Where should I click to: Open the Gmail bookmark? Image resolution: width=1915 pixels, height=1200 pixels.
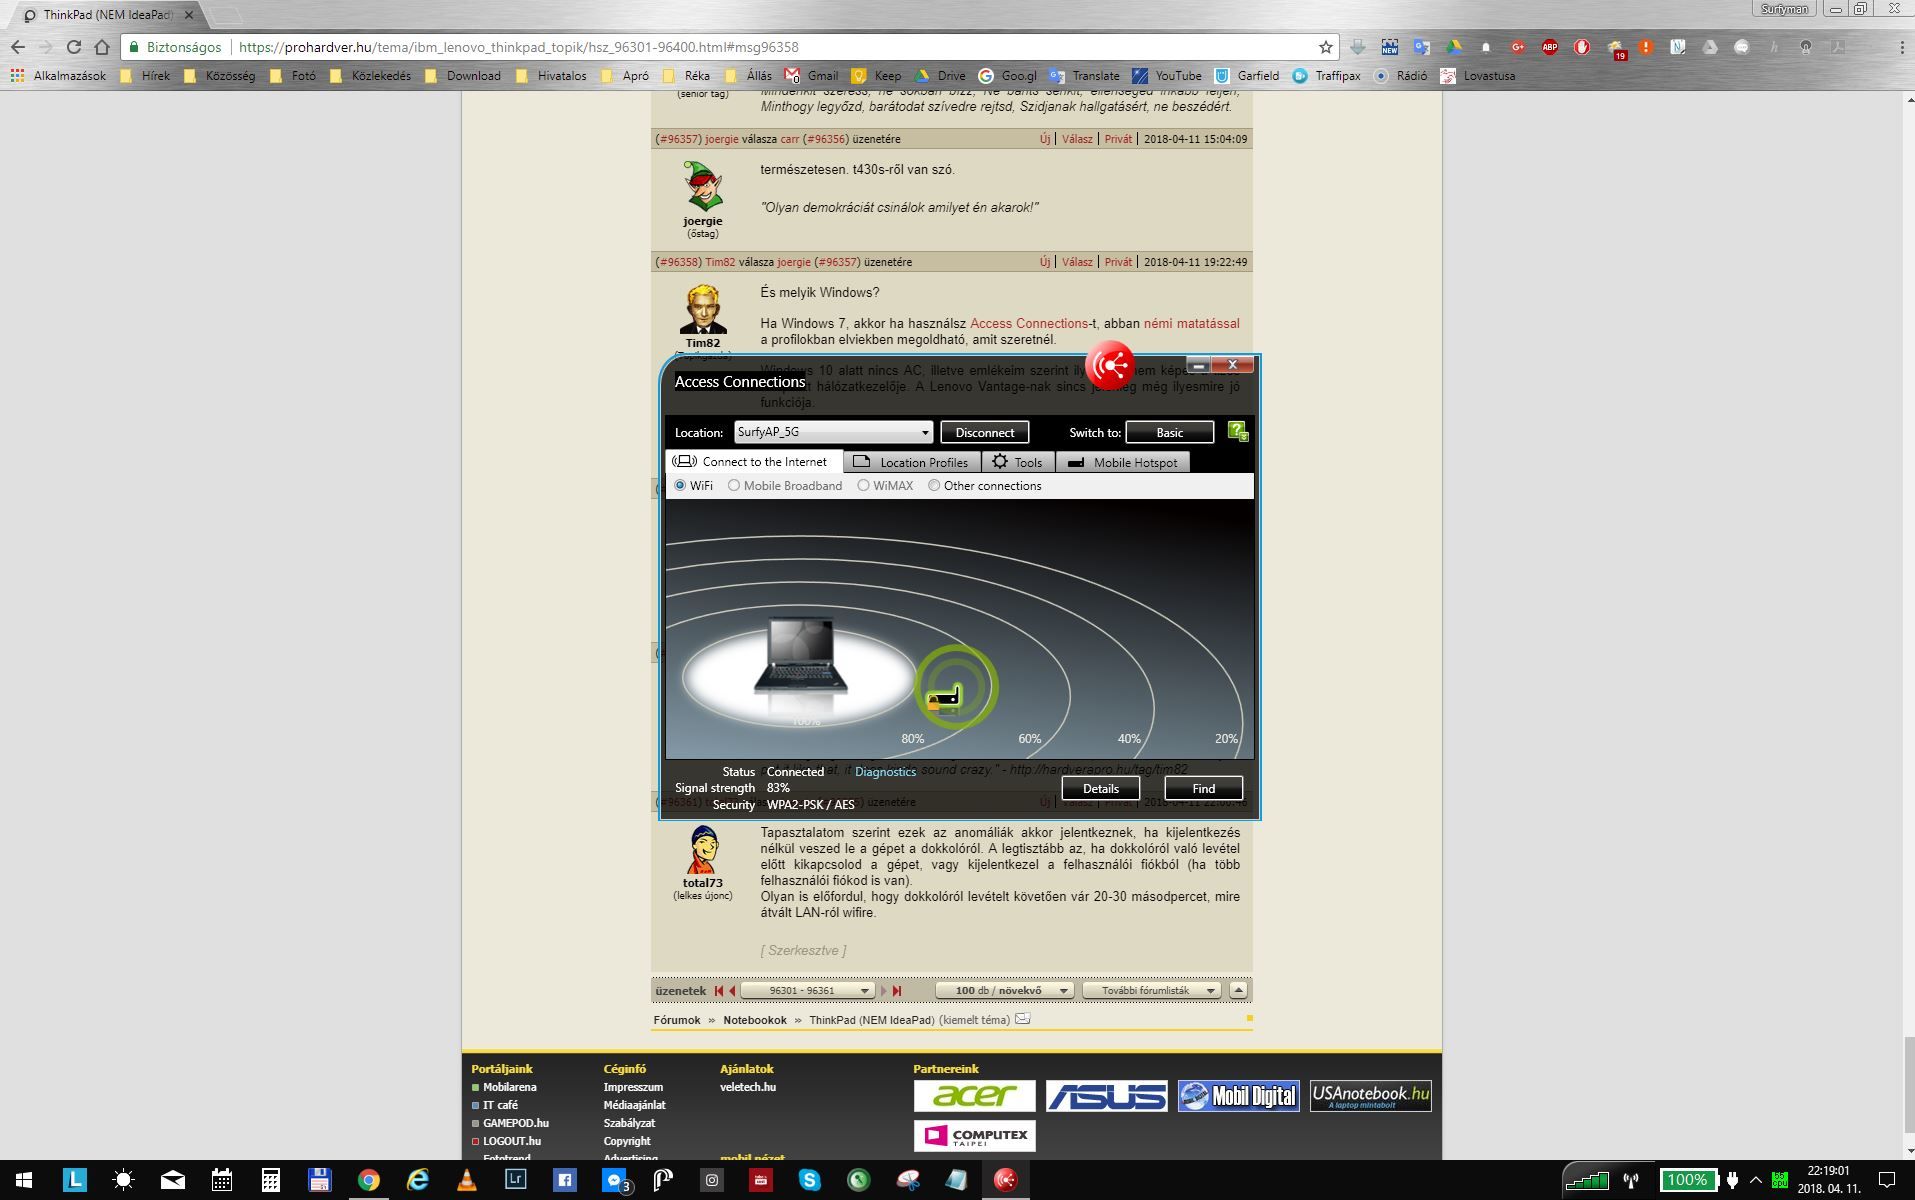pyautogui.click(x=812, y=76)
